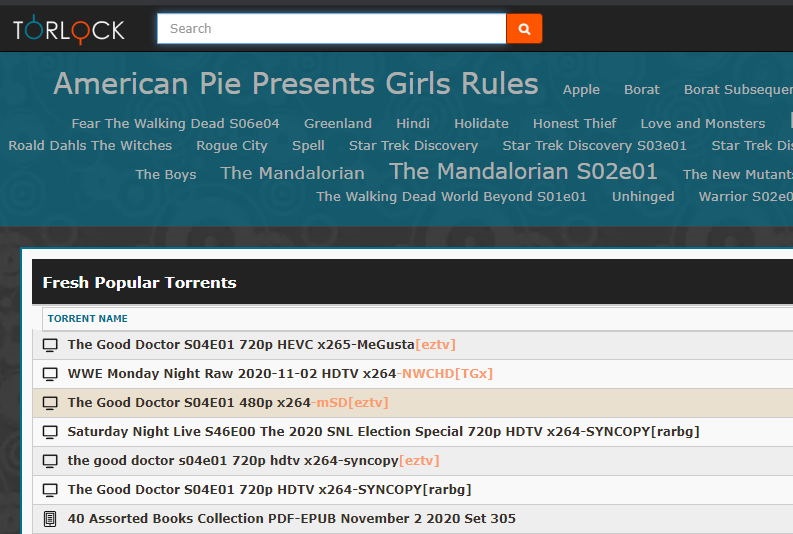Viewport: 793px width, 534px height.
Task: Open The Mandalorian S02e01 tag link
Action: tap(523, 171)
